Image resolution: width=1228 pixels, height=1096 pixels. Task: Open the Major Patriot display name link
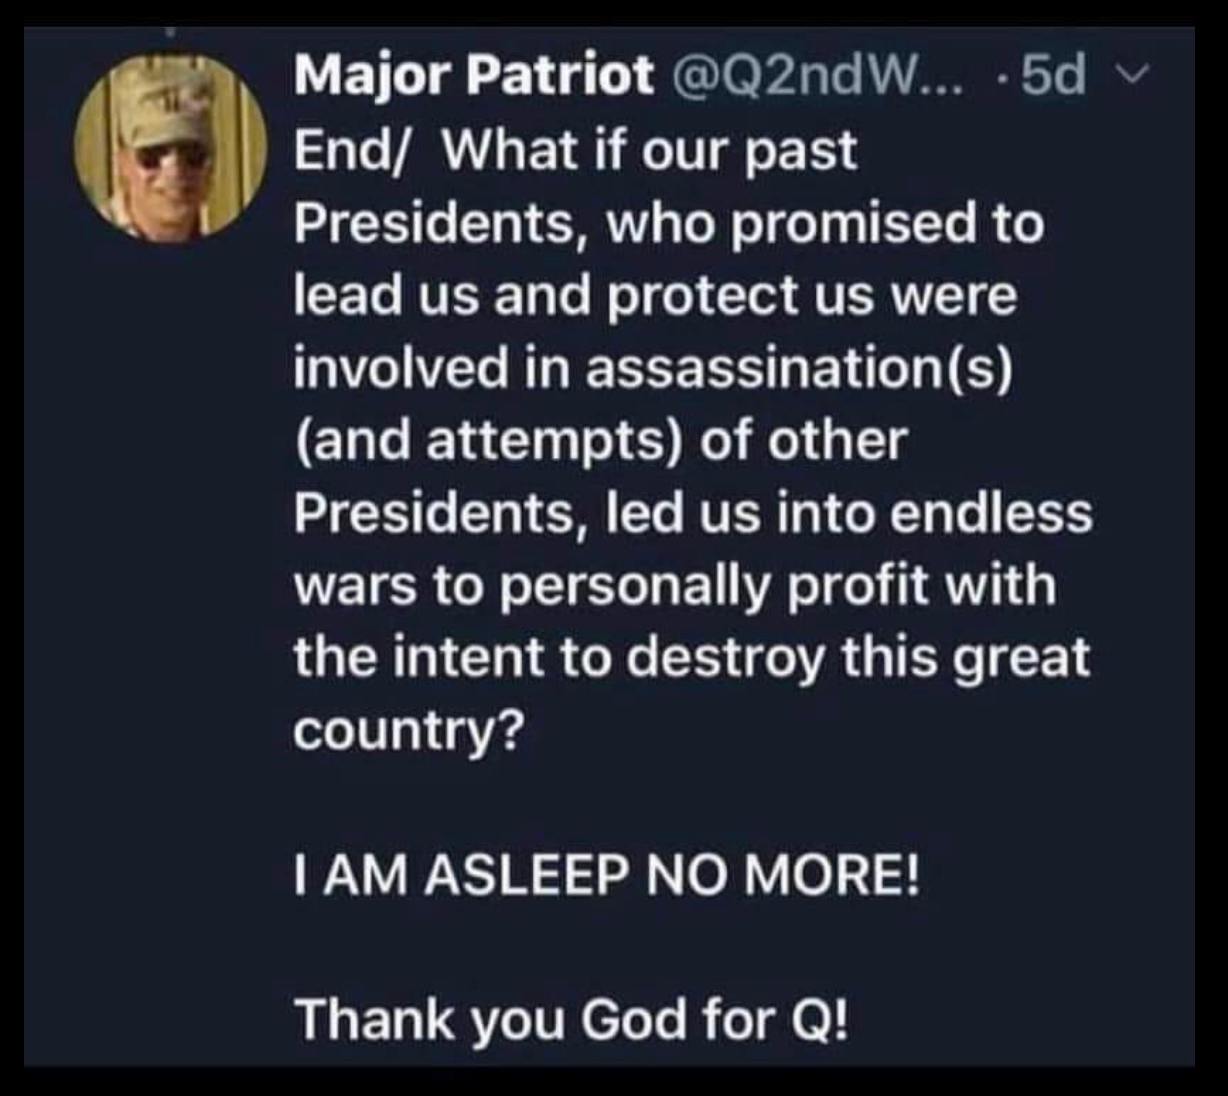[x=473, y=78]
